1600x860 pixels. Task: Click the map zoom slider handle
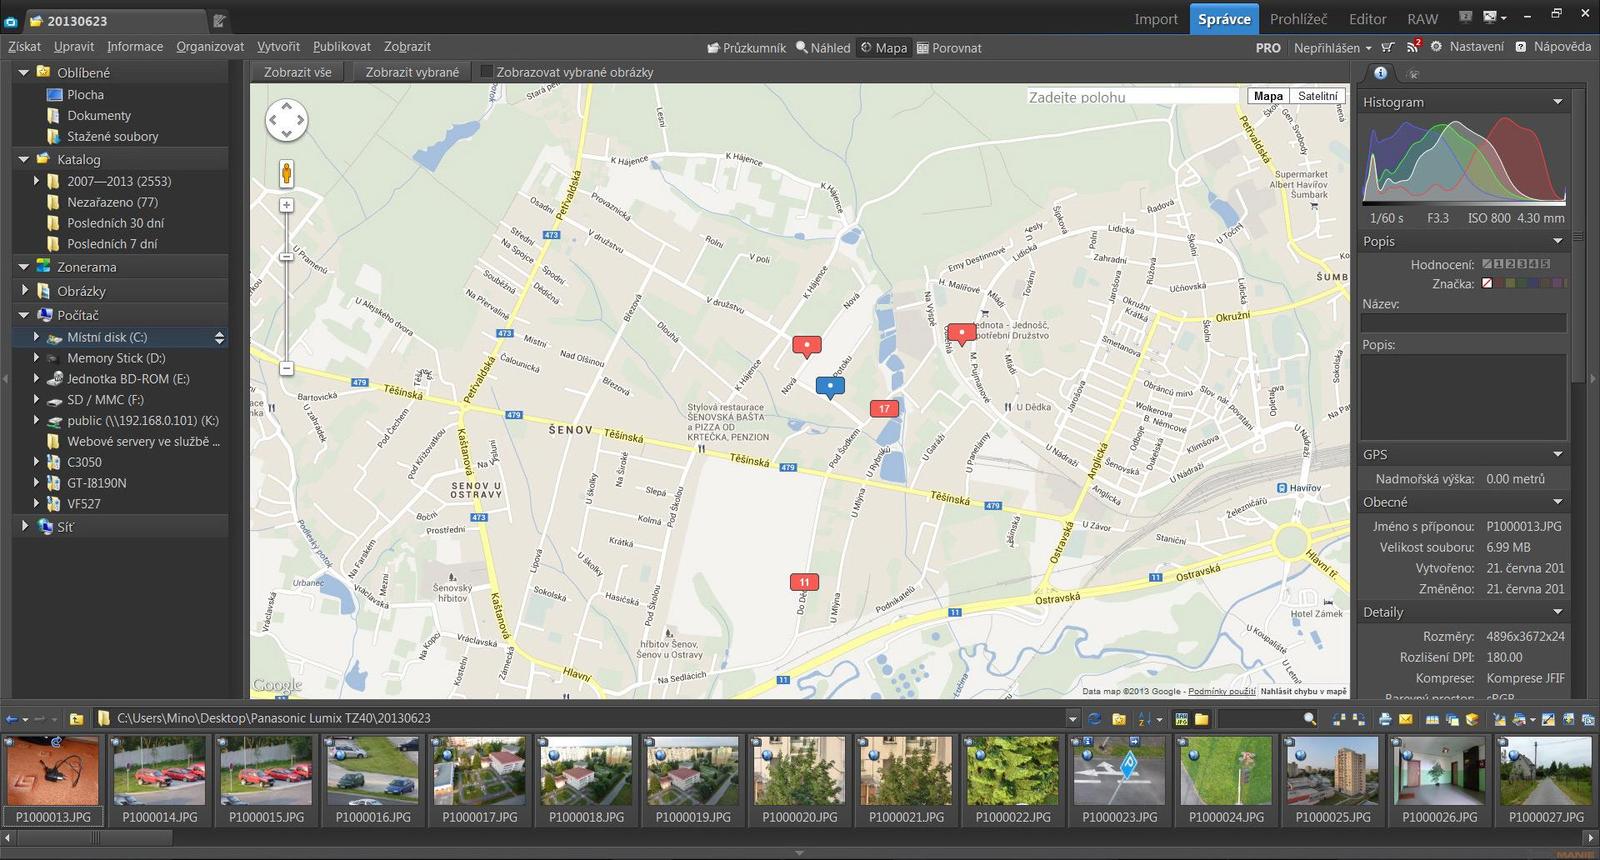point(286,256)
